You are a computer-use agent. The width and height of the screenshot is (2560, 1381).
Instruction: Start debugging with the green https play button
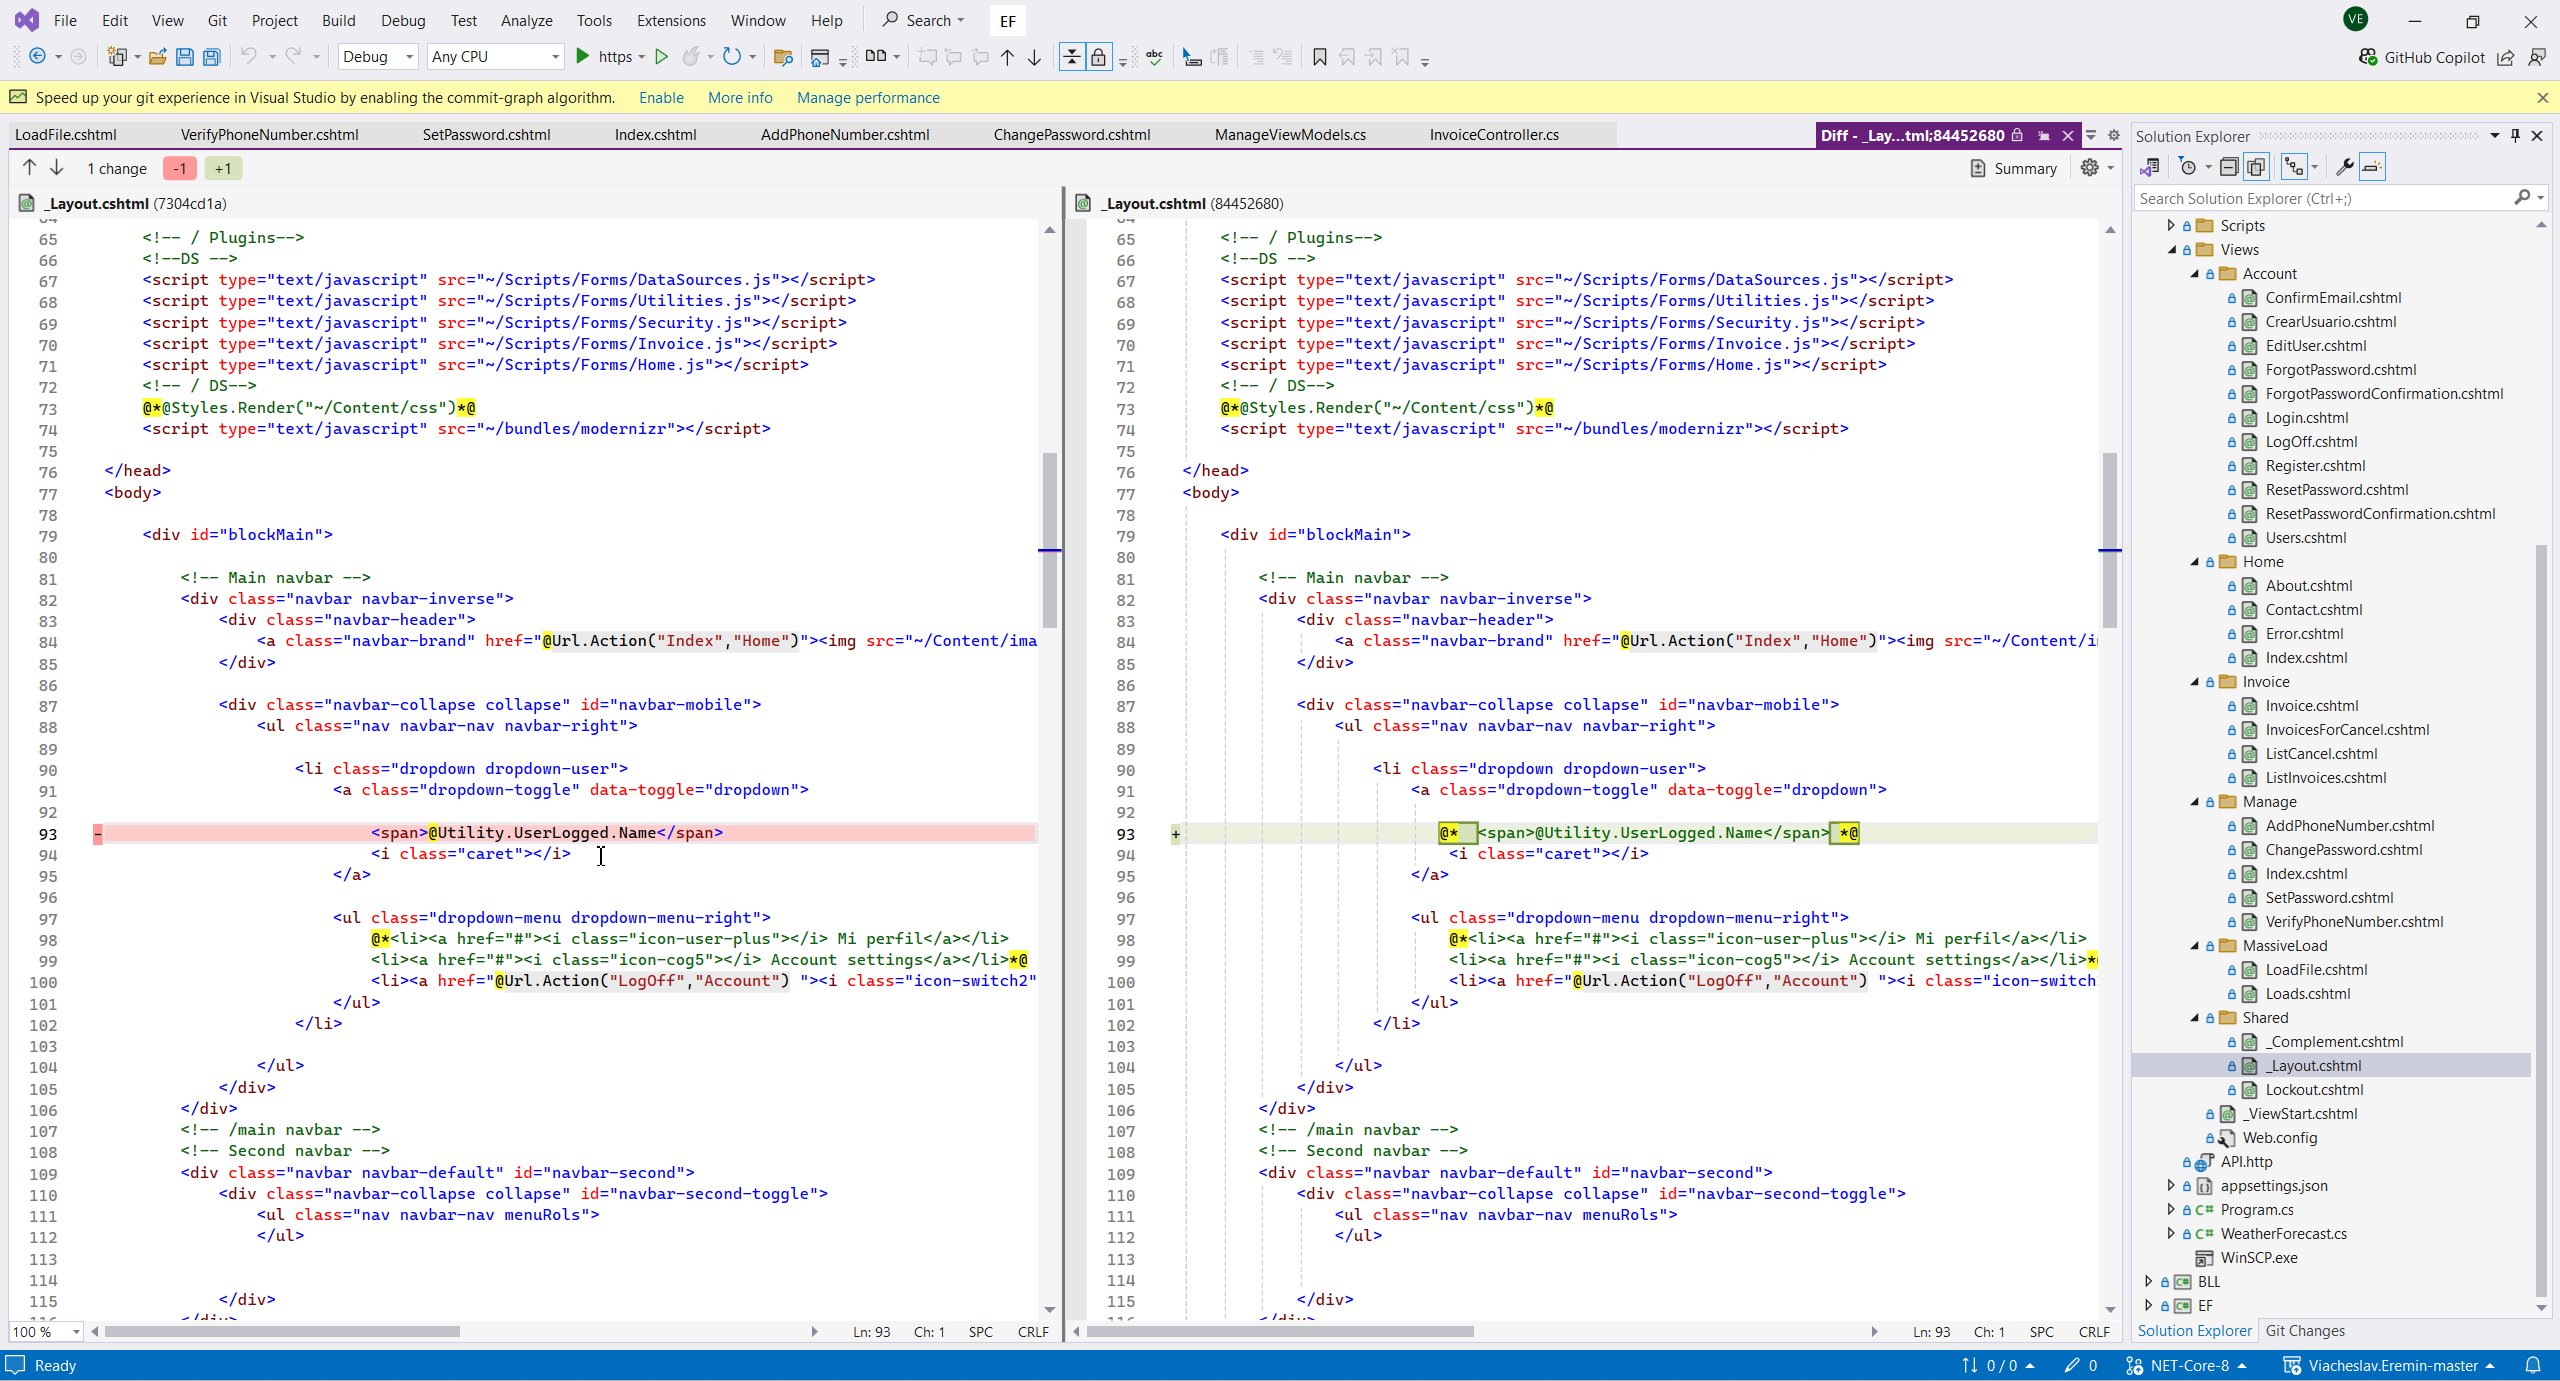point(583,57)
